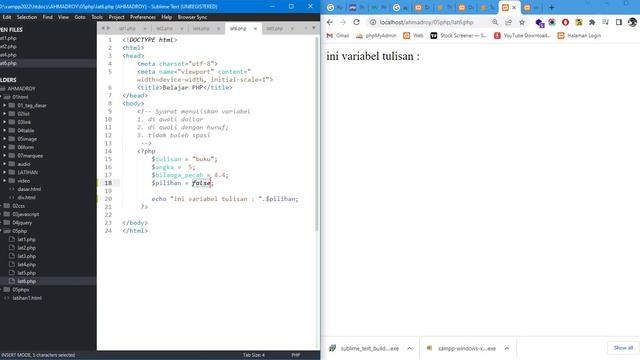The image size is (640, 360).
Task: Collapse the 05php folder
Action: pyautogui.click(x=1, y=231)
